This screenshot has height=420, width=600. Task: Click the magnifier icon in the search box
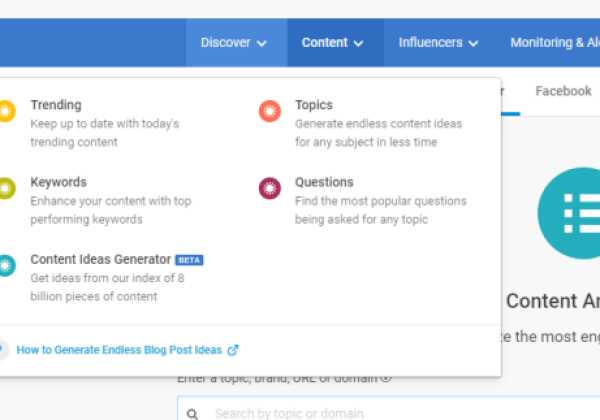tap(193, 413)
